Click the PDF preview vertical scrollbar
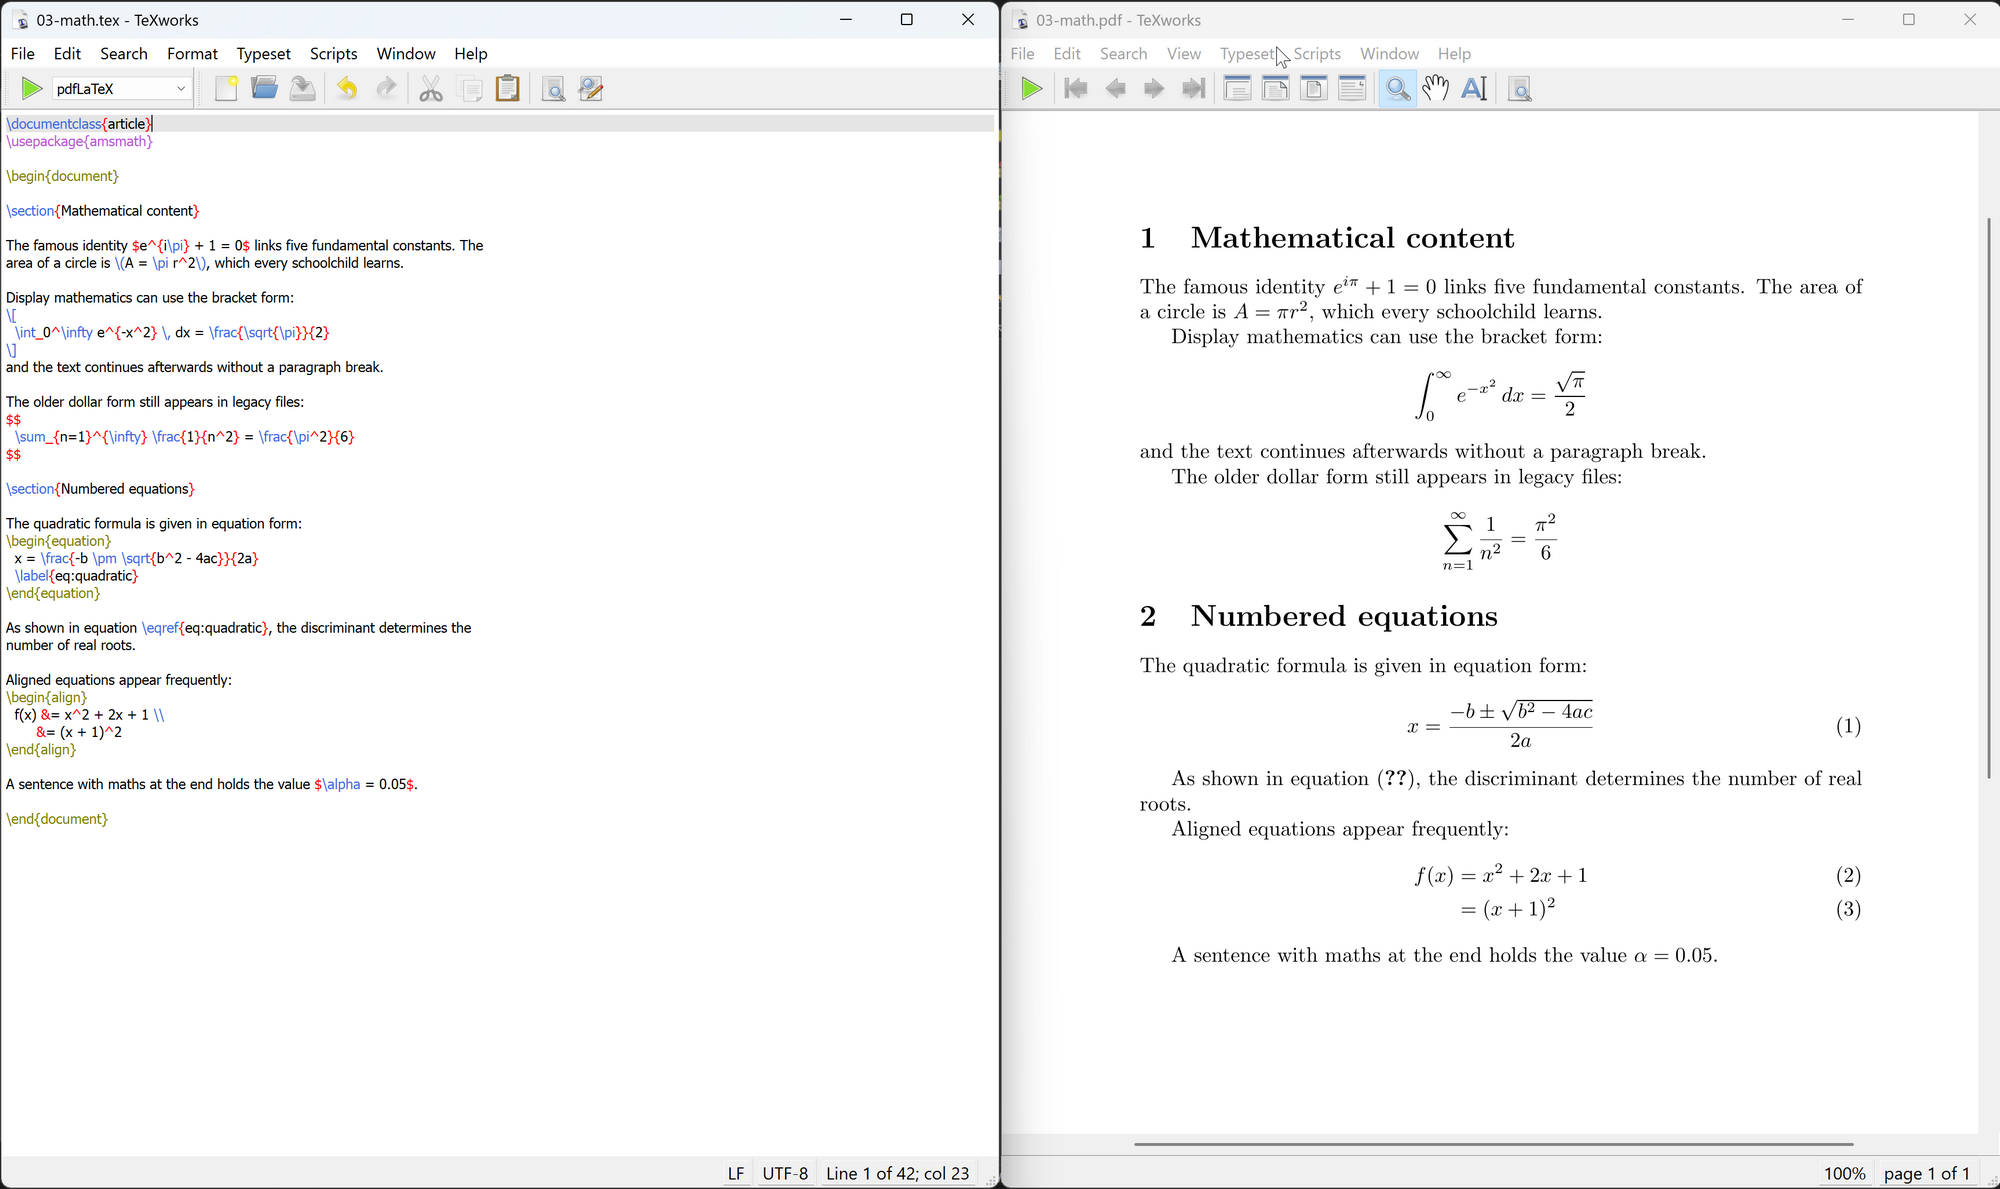The height and width of the screenshot is (1189, 2000). coord(1989,497)
